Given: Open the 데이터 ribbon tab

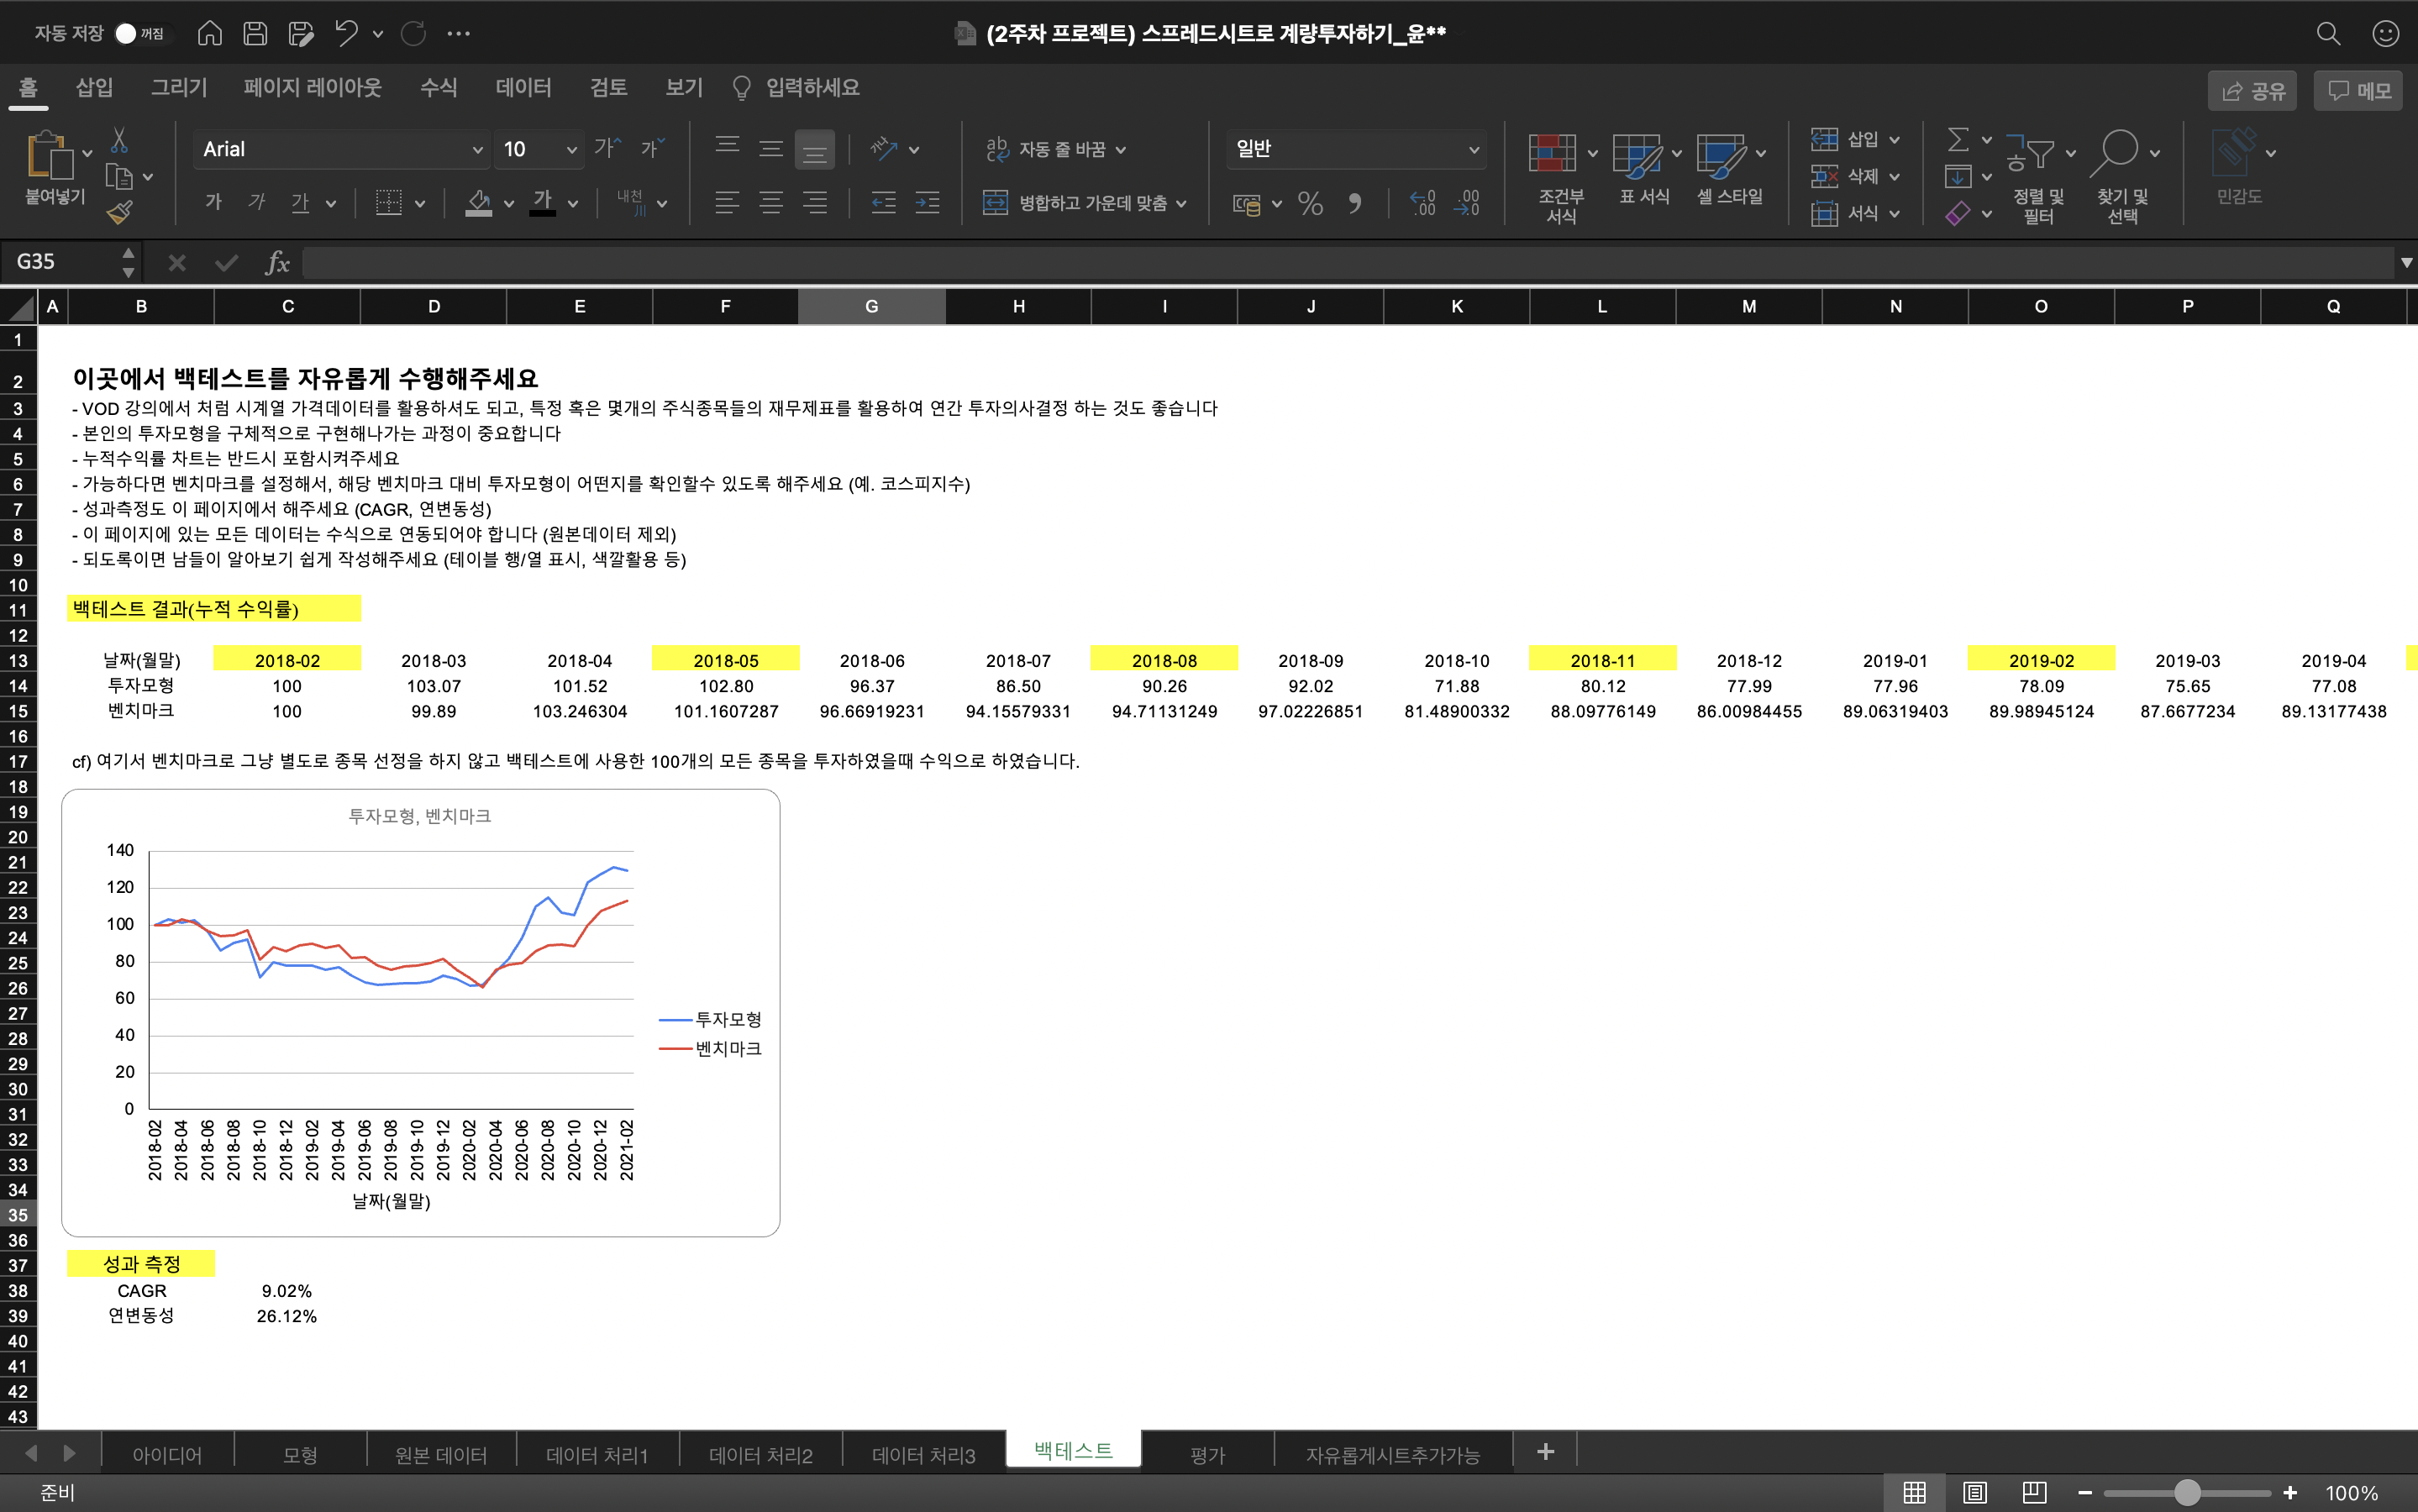Looking at the screenshot, I should 523,87.
